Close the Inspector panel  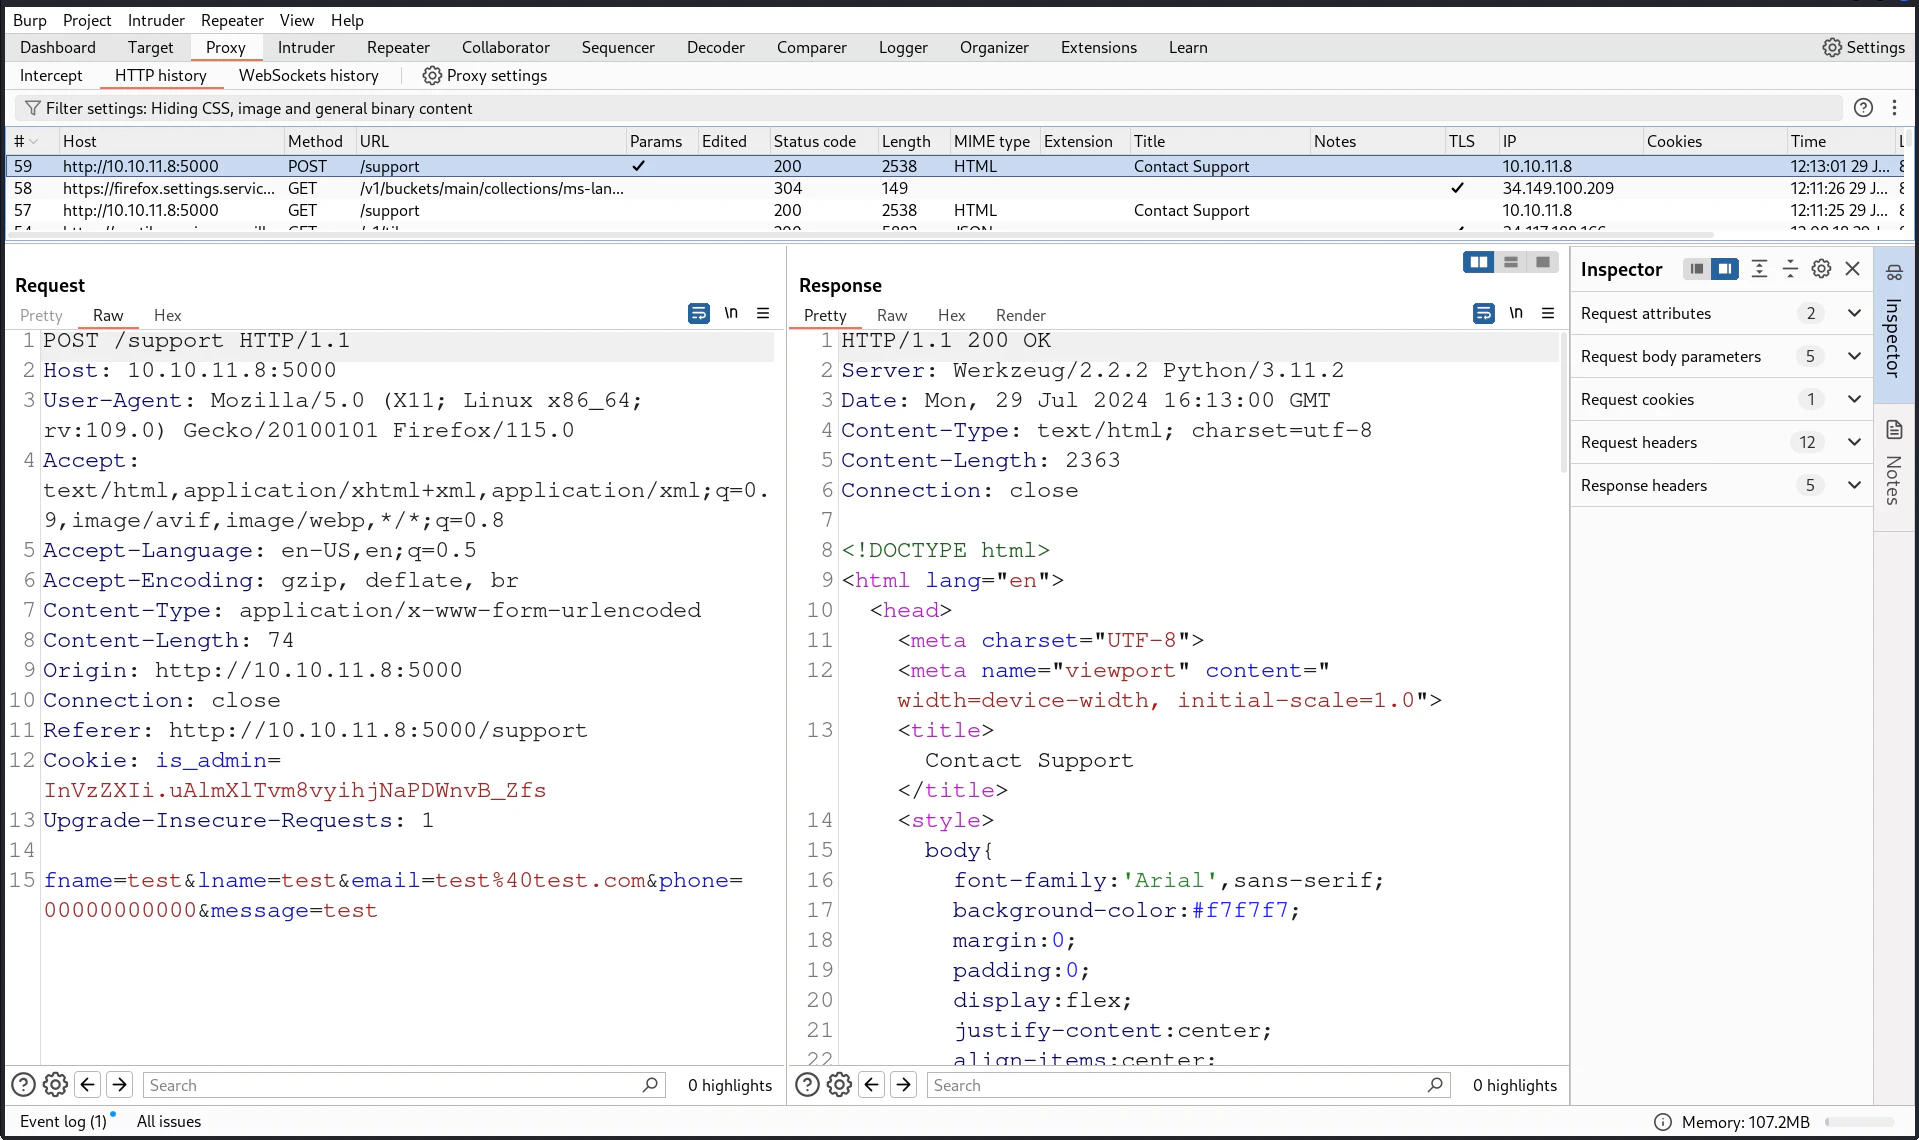click(x=1852, y=268)
